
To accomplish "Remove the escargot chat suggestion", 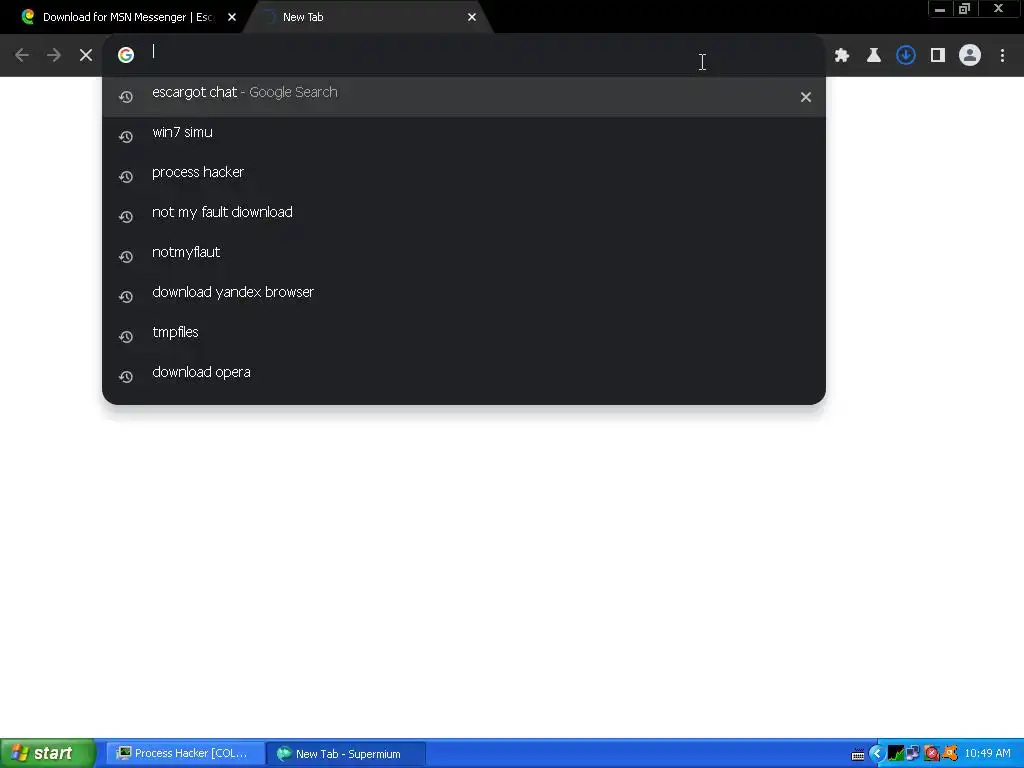I will coord(806,97).
